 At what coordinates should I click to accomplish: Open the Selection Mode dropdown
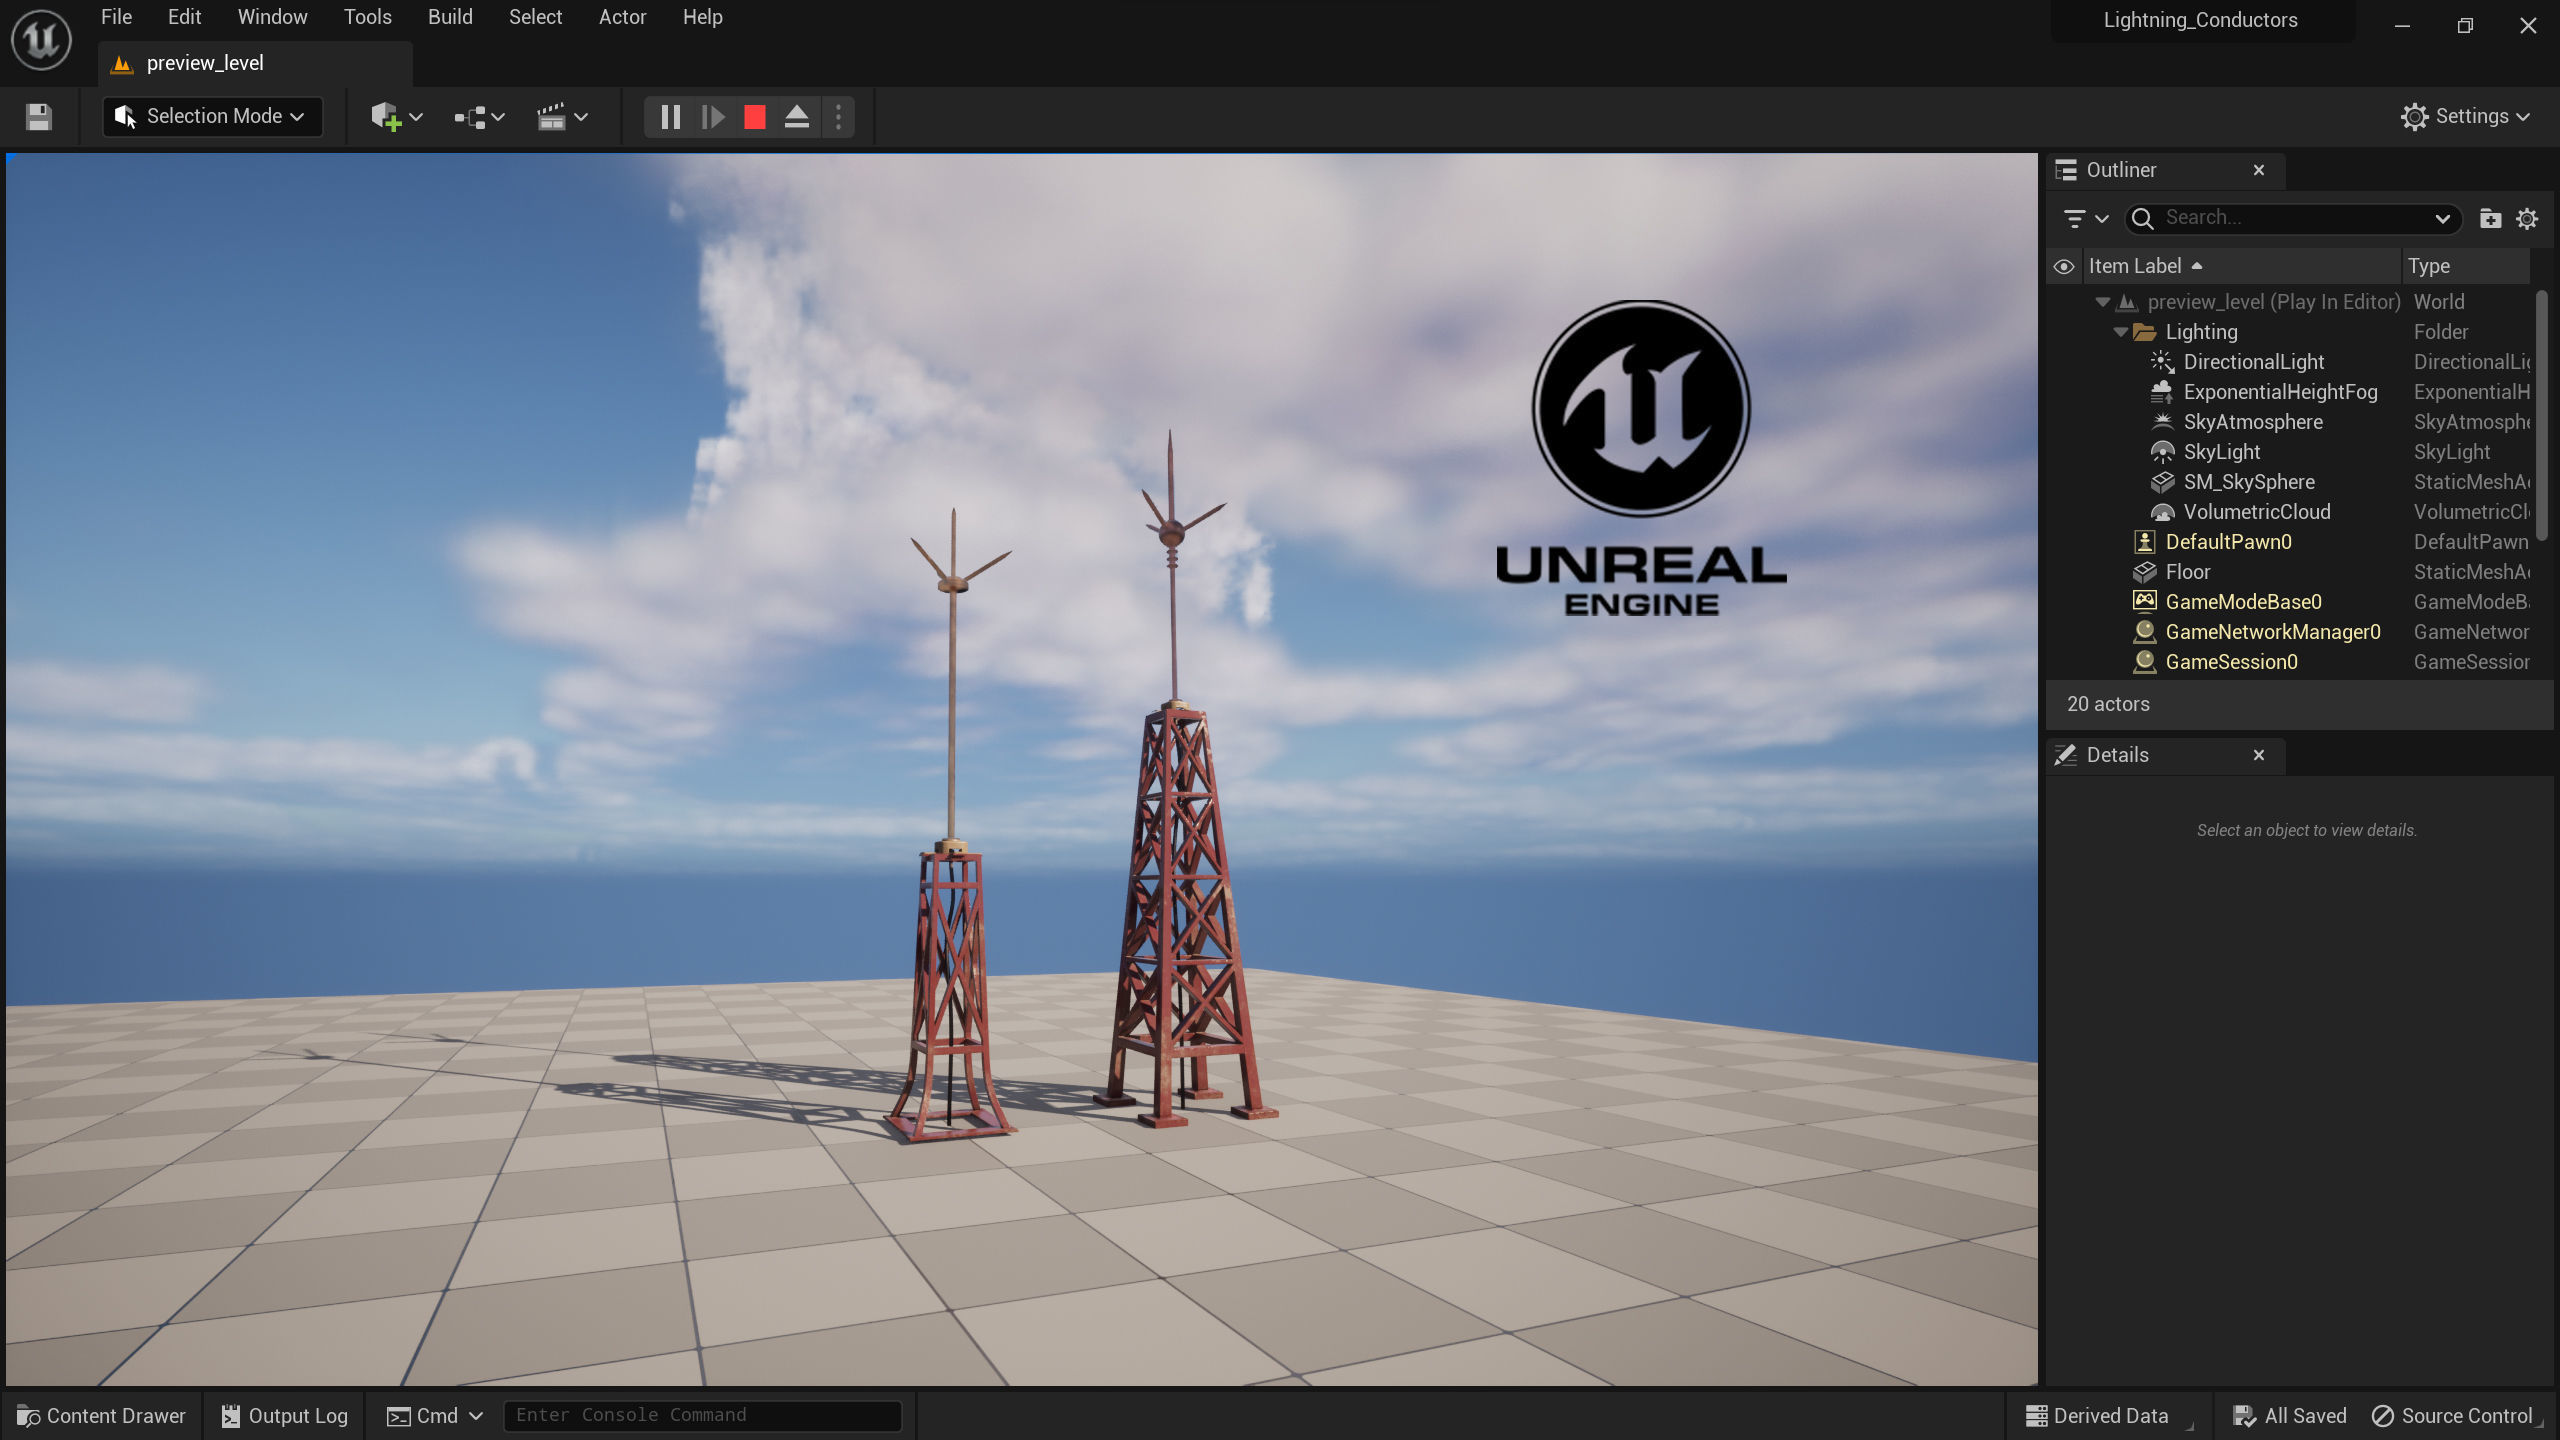click(212, 116)
